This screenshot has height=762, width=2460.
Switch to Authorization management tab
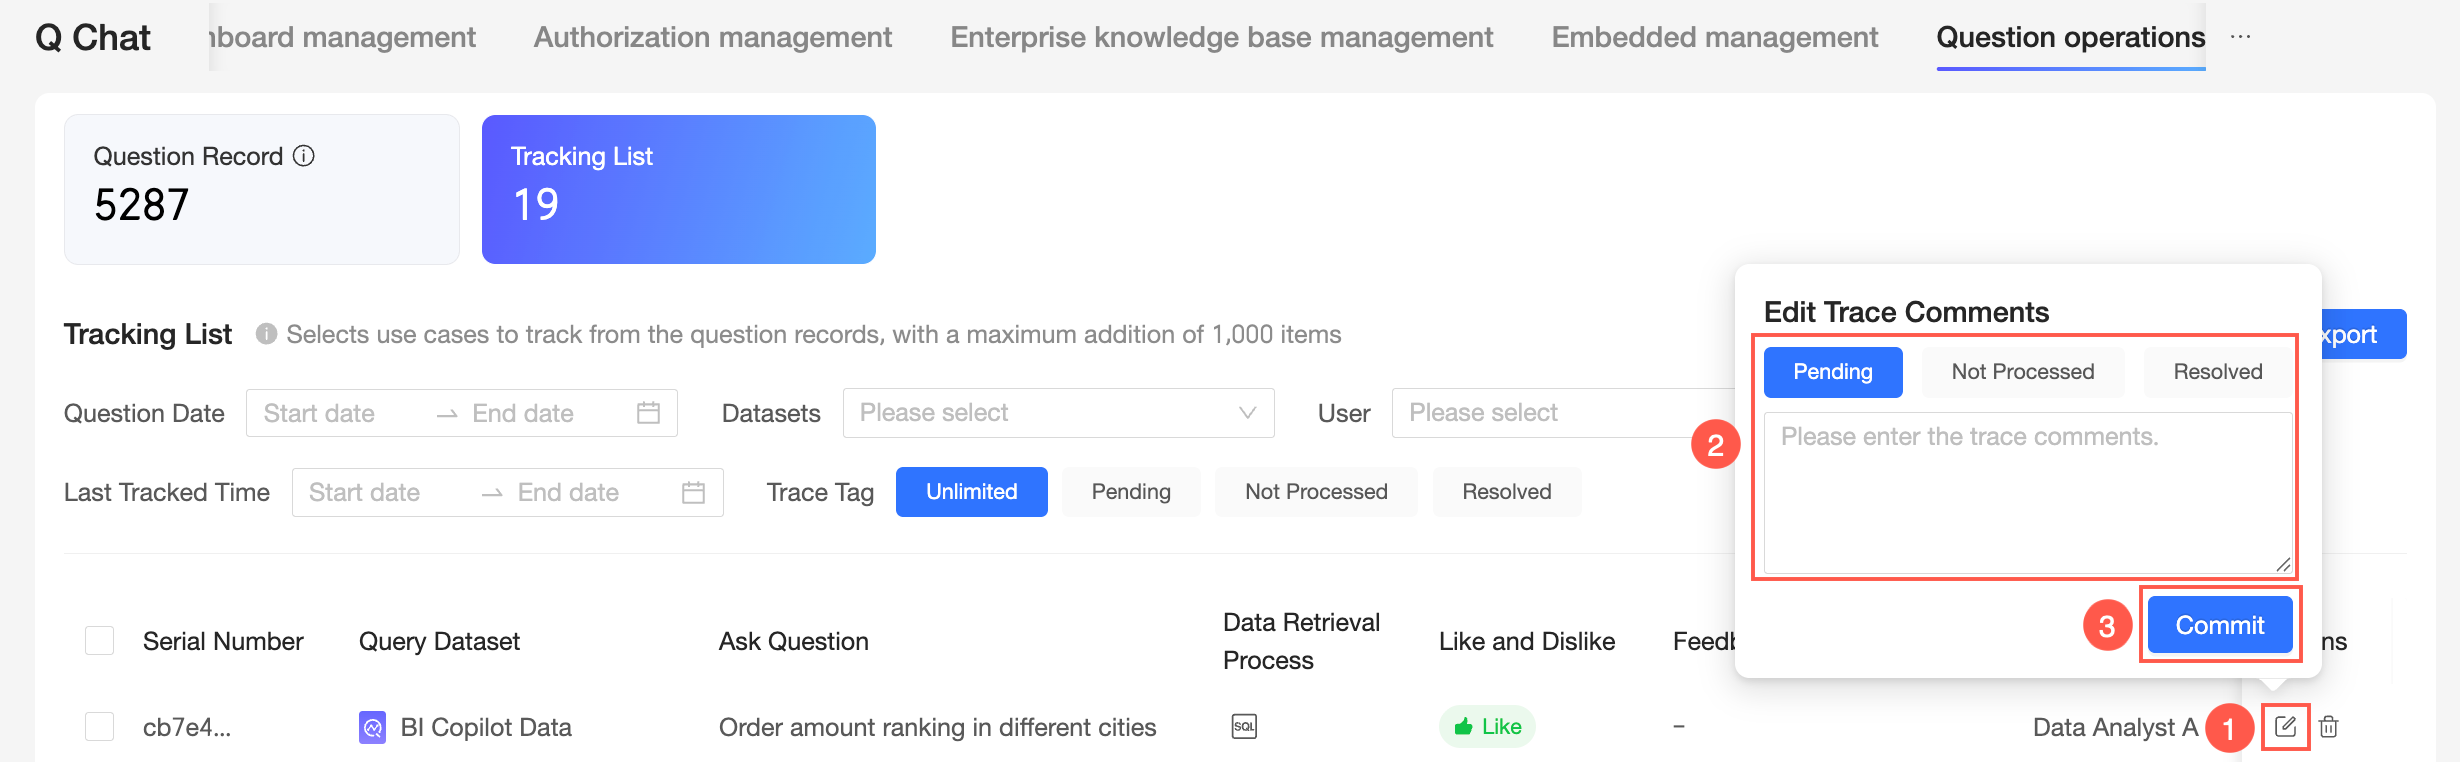coord(712,37)
